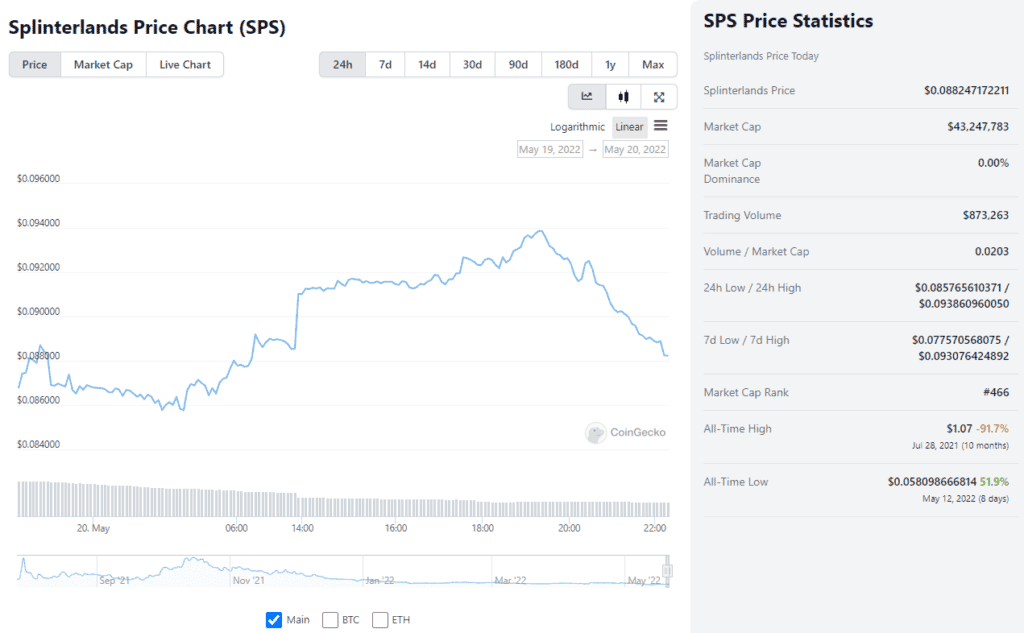Image resolution: width=1024 pixels, height=633 pixels.
Task: Expand chart to fullscreen mode
Action: tap(657, 97)
